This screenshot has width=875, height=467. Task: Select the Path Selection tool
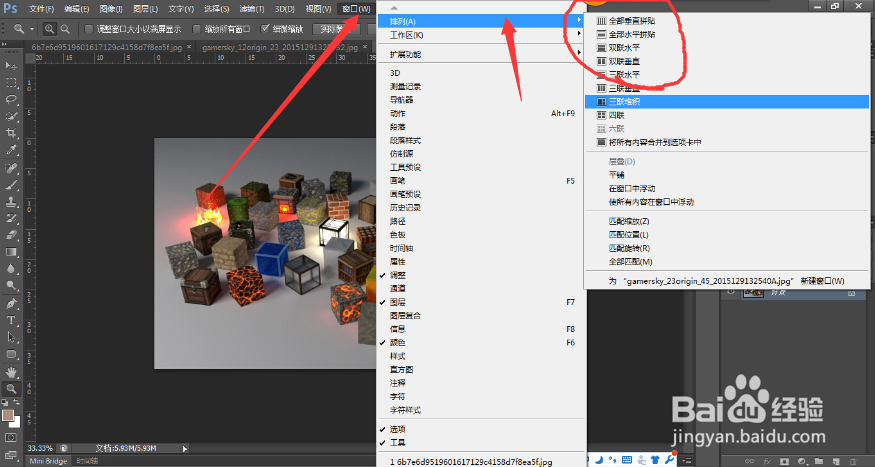11,337
